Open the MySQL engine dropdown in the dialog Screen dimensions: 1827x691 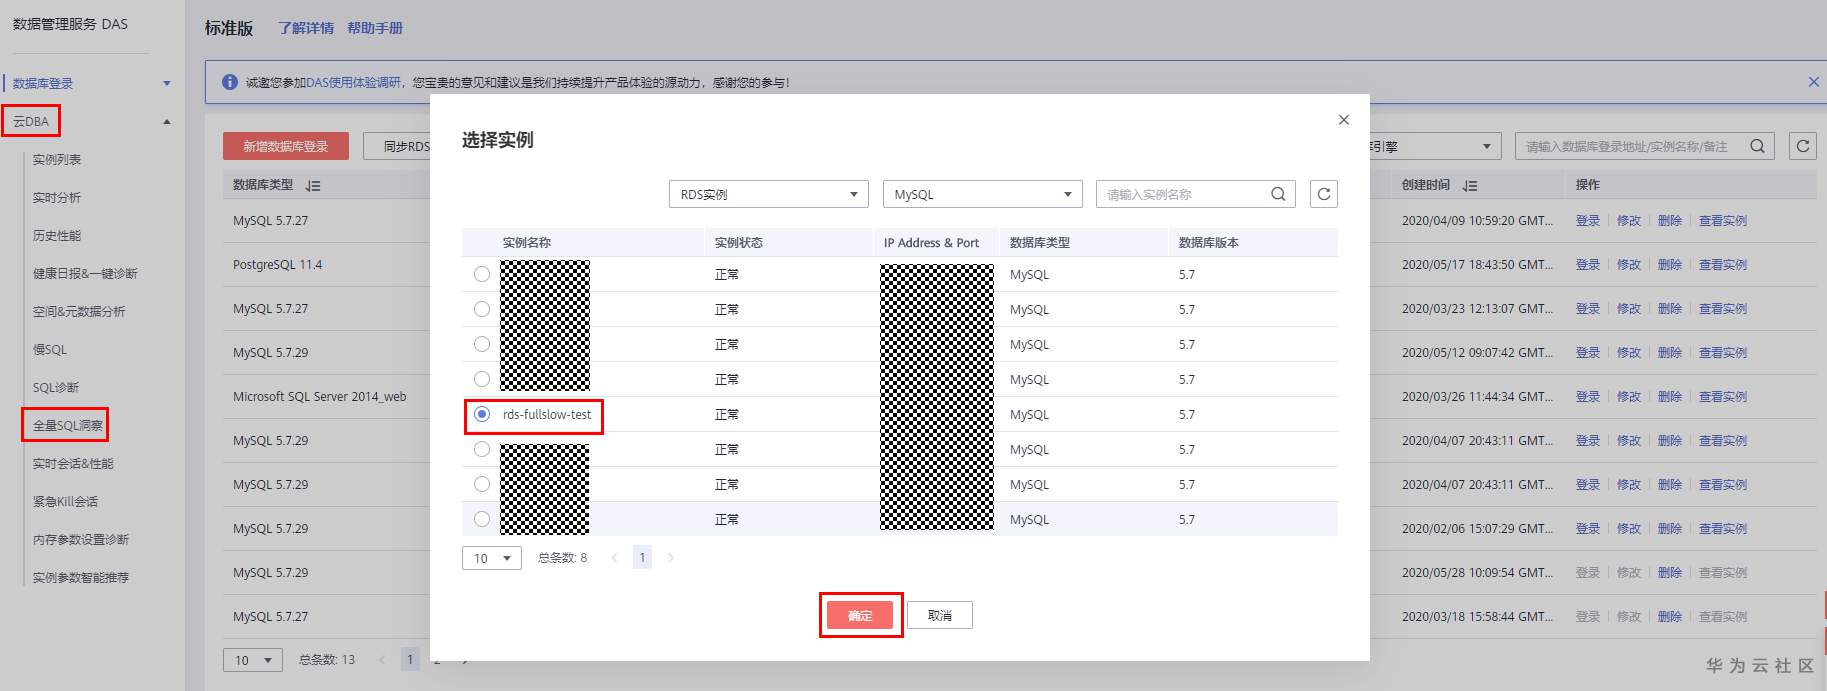coord(983,194)
